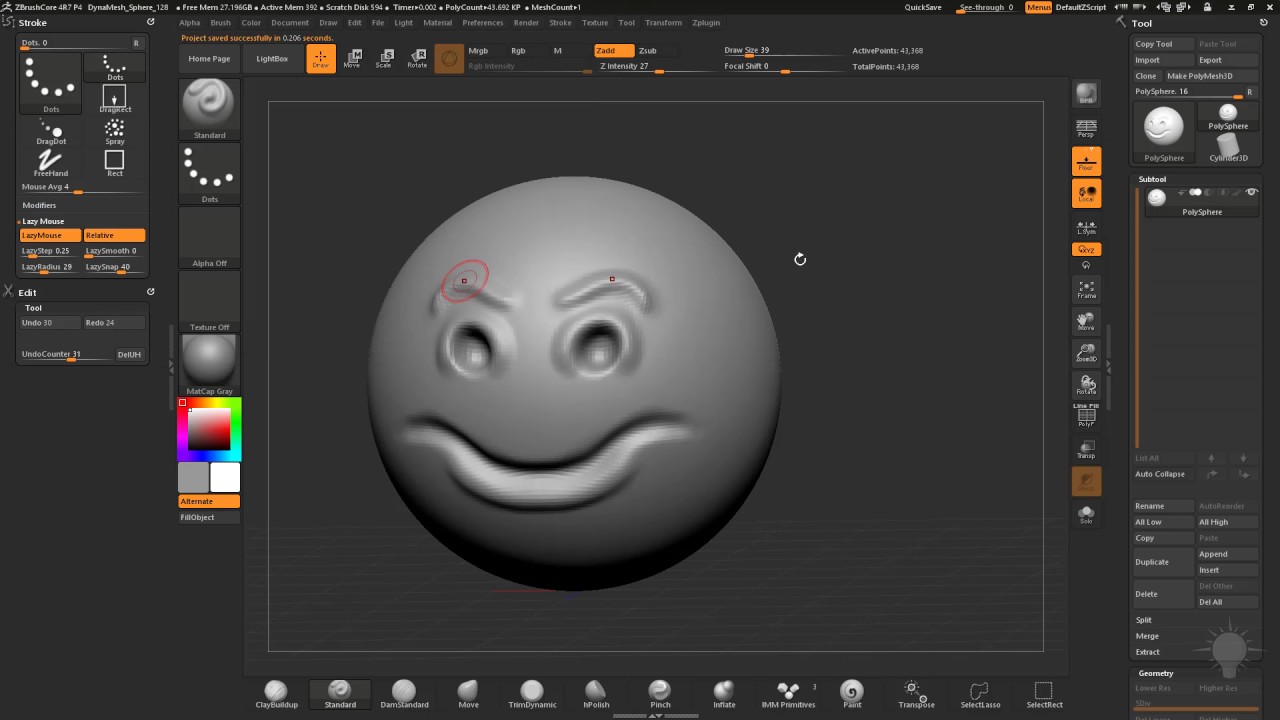Open the Zplugin menu
Screen dimensions: 1280x720
tap(706, 22)
